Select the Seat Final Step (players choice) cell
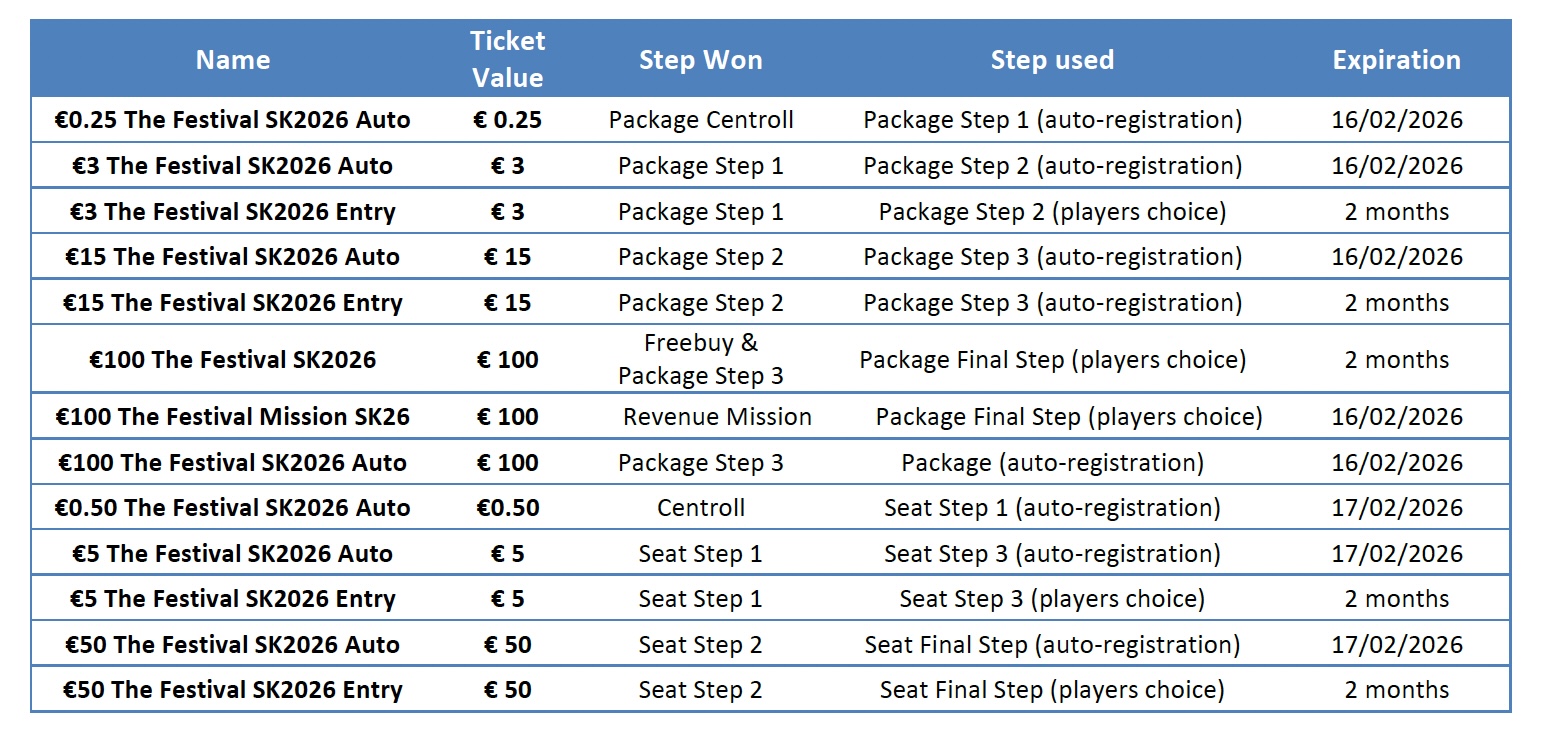Screen dimensions: 1543x733 click(x=1052, y=690)
